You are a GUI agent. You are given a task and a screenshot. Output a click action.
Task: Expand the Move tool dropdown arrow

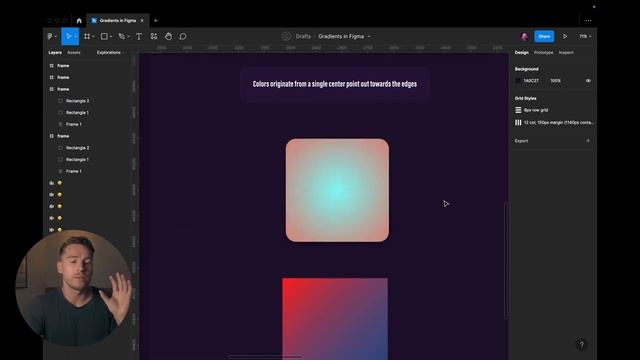(x=76, y=36)
